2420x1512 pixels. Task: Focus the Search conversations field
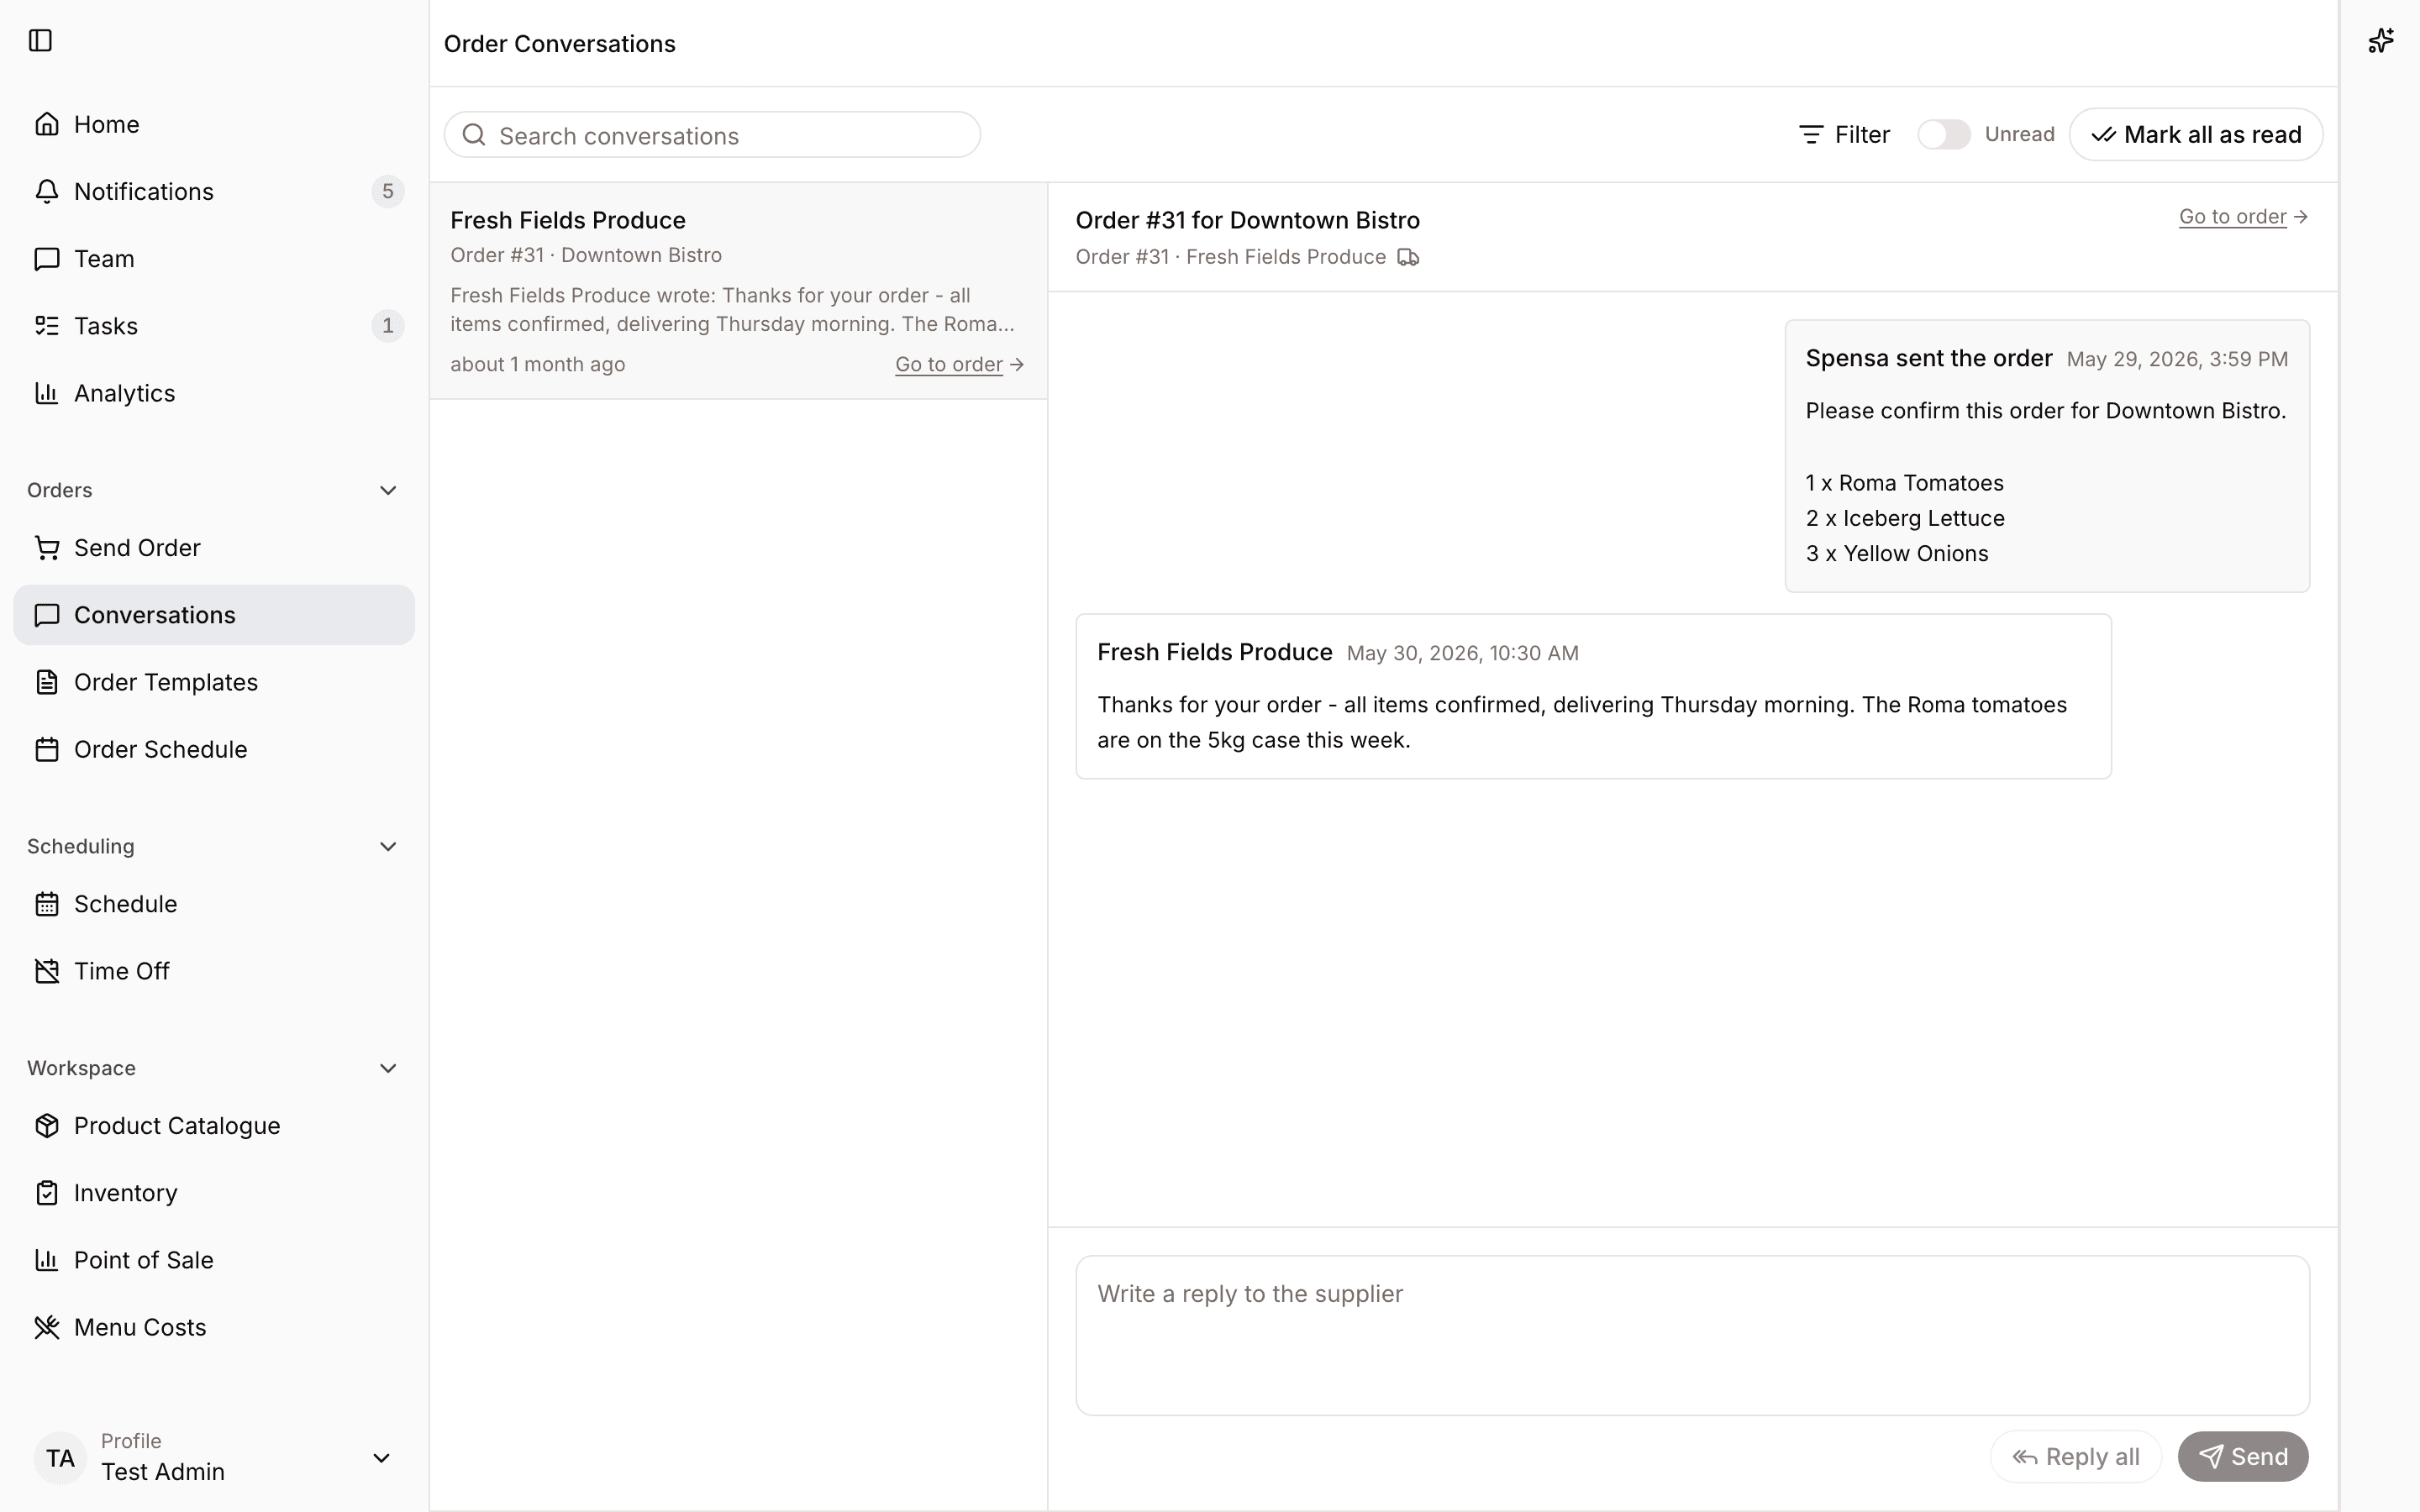[712, 135]
